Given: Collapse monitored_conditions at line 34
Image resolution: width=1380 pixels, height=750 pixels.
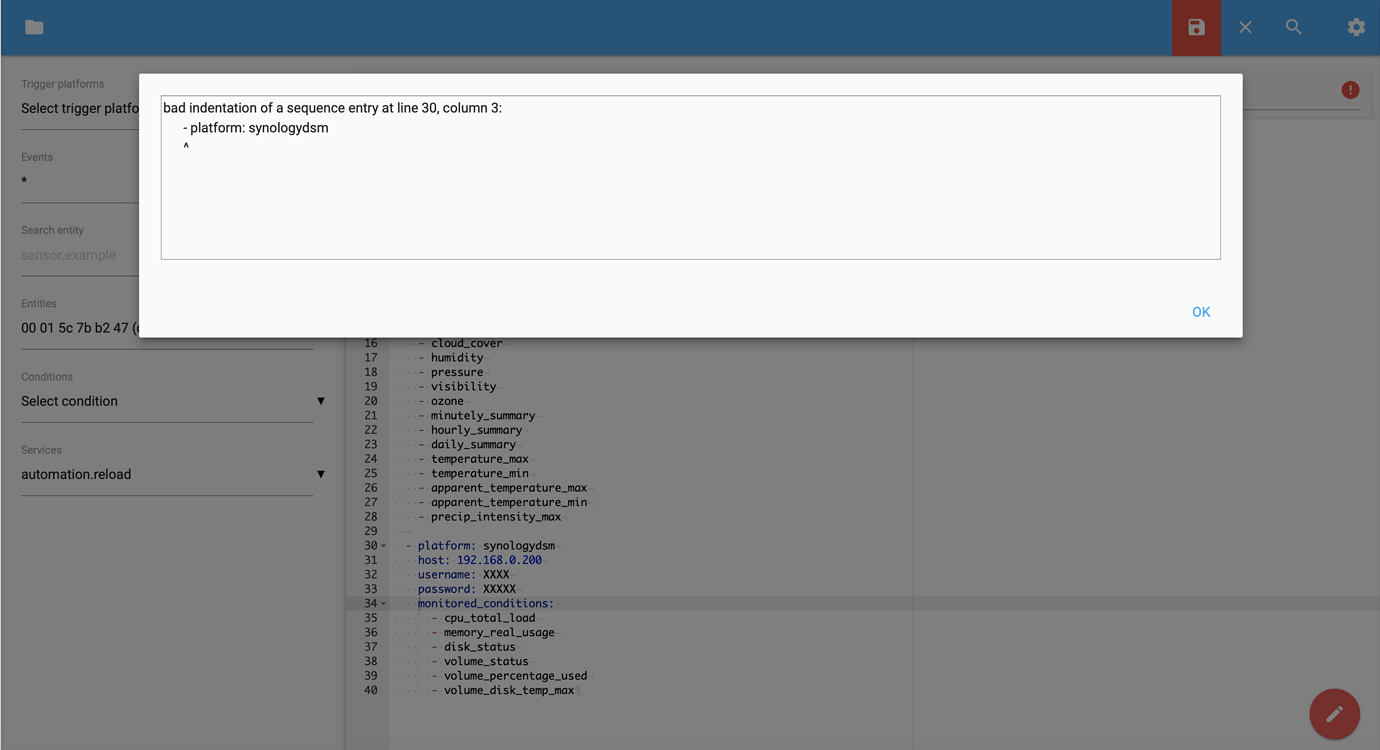Looking at the screenshot, I should click(x=382, y=603).
